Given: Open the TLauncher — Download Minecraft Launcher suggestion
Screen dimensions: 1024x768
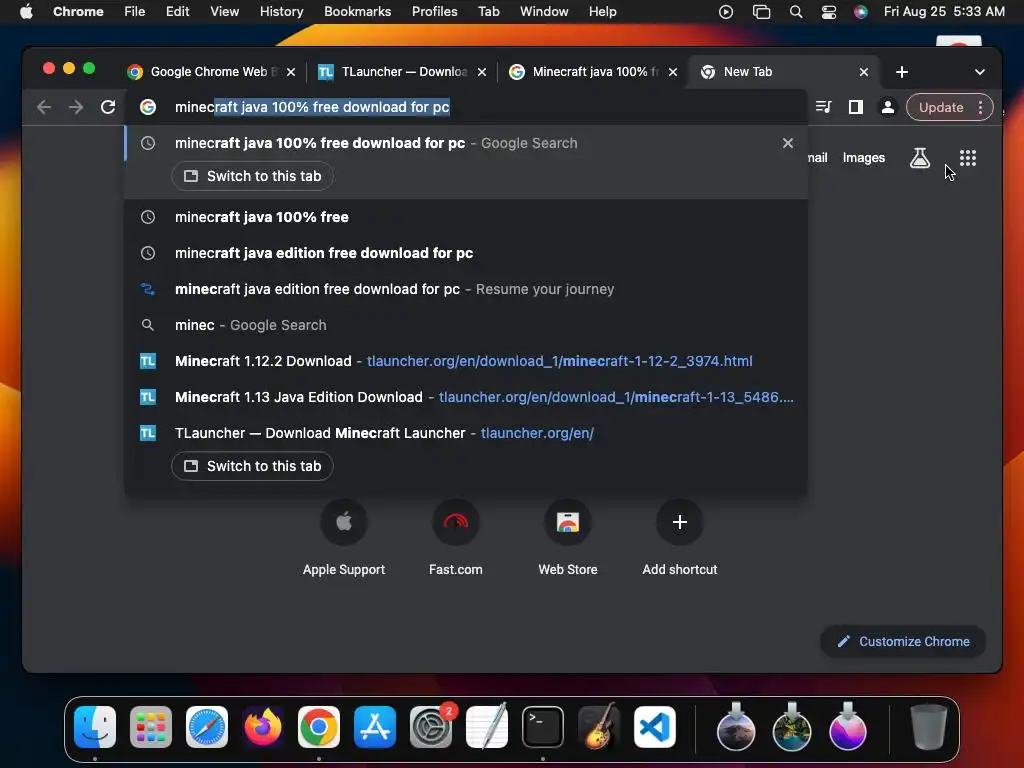Looking at the screenshot, I should 466,432.
